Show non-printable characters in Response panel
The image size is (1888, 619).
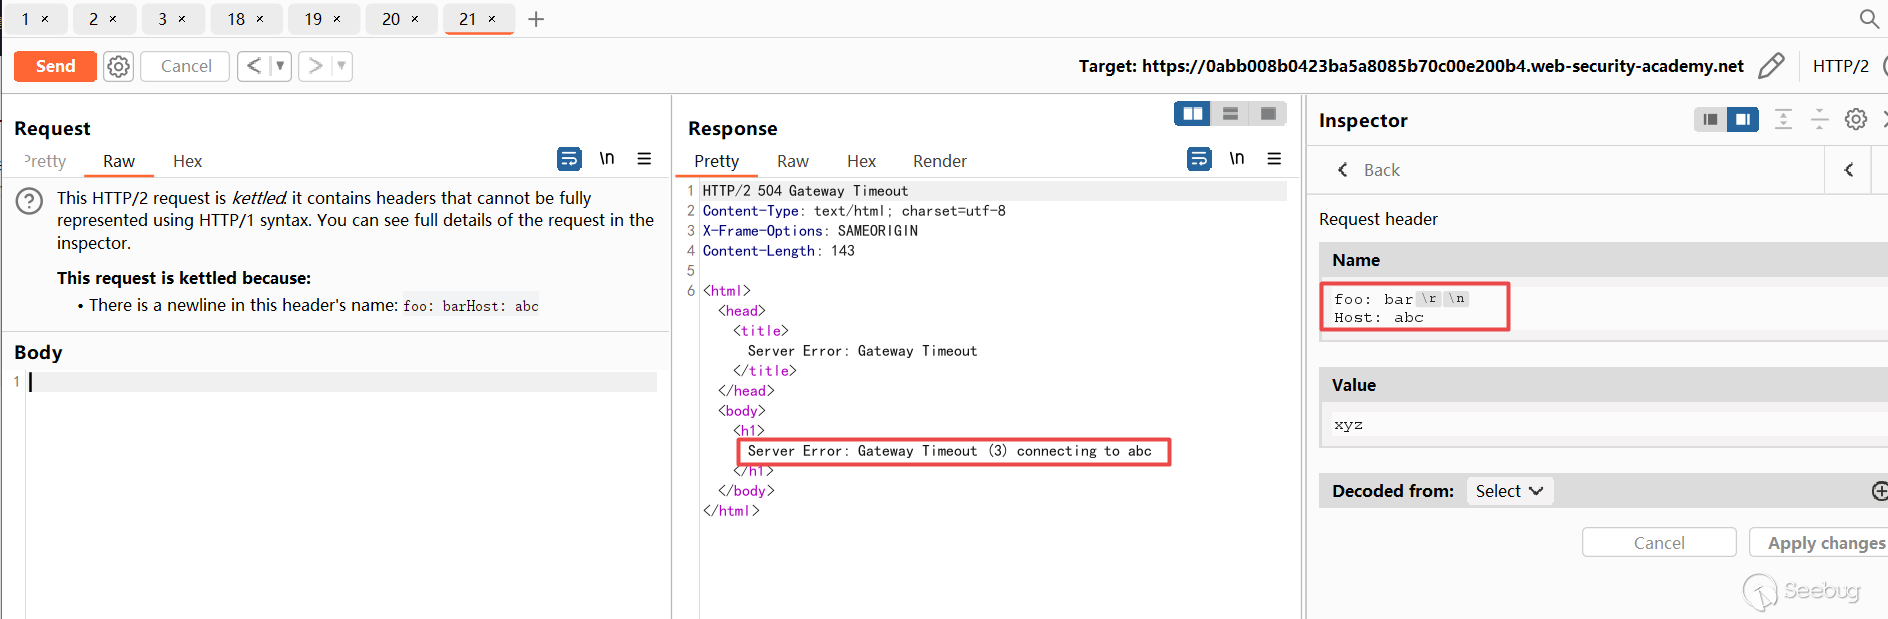[1237, 159]
